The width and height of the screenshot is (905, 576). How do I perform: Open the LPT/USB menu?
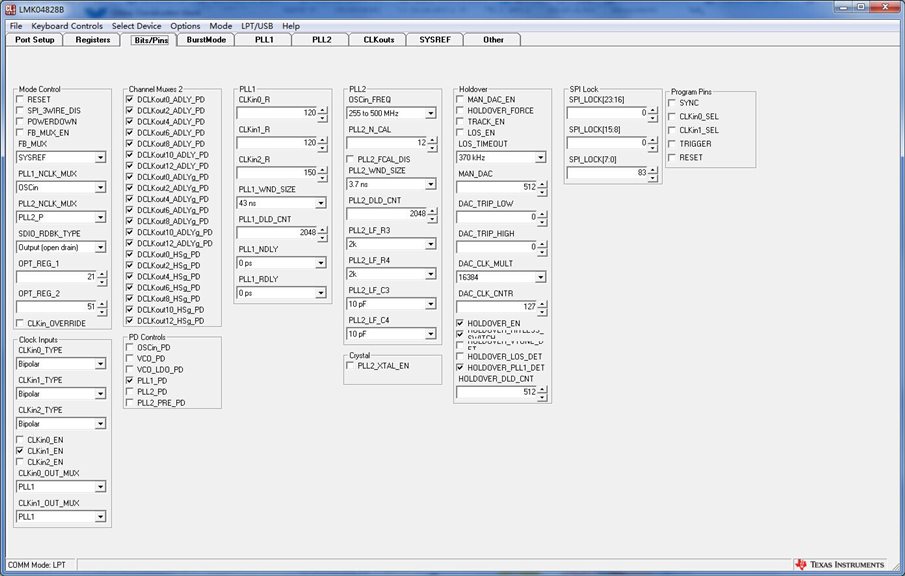click(257, 26)
